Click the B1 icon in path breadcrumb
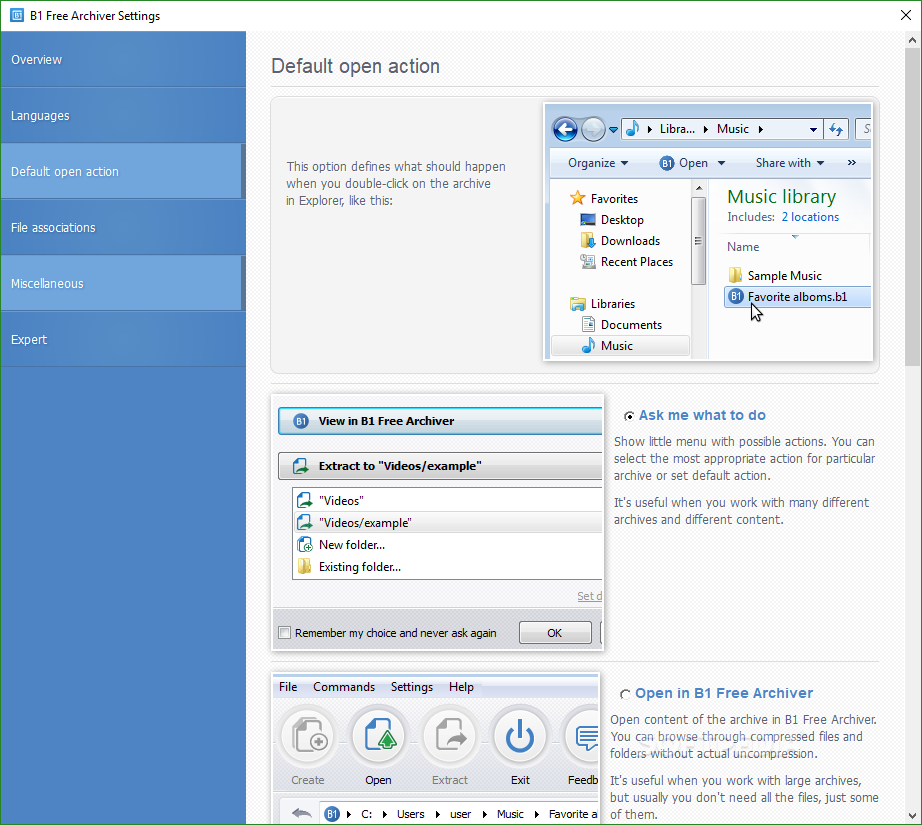 pos(332,814)
